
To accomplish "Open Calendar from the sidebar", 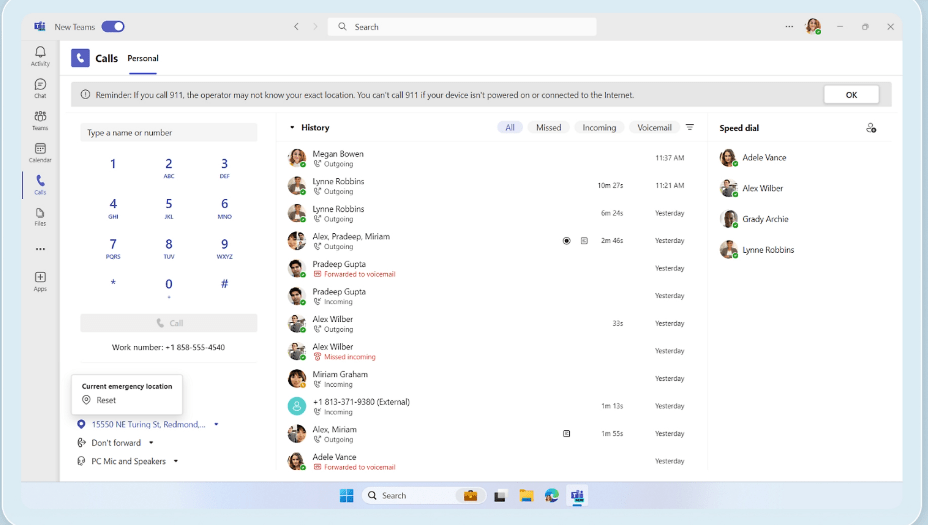I will [x=40, y=152].
